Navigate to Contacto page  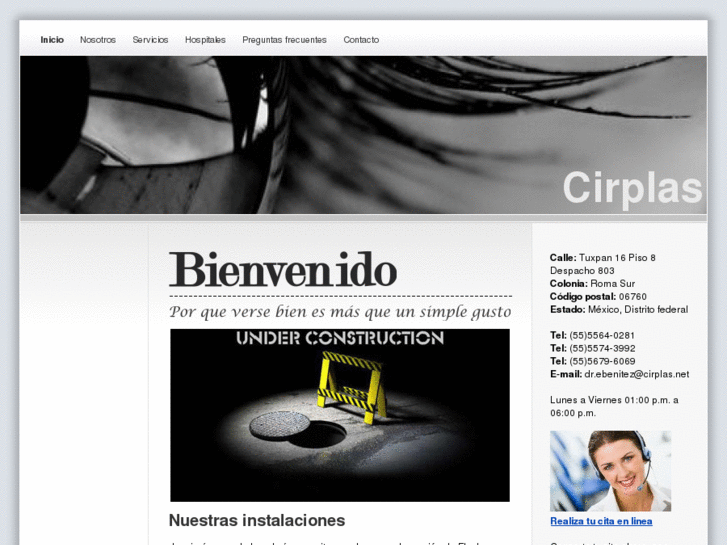point(361,40)
